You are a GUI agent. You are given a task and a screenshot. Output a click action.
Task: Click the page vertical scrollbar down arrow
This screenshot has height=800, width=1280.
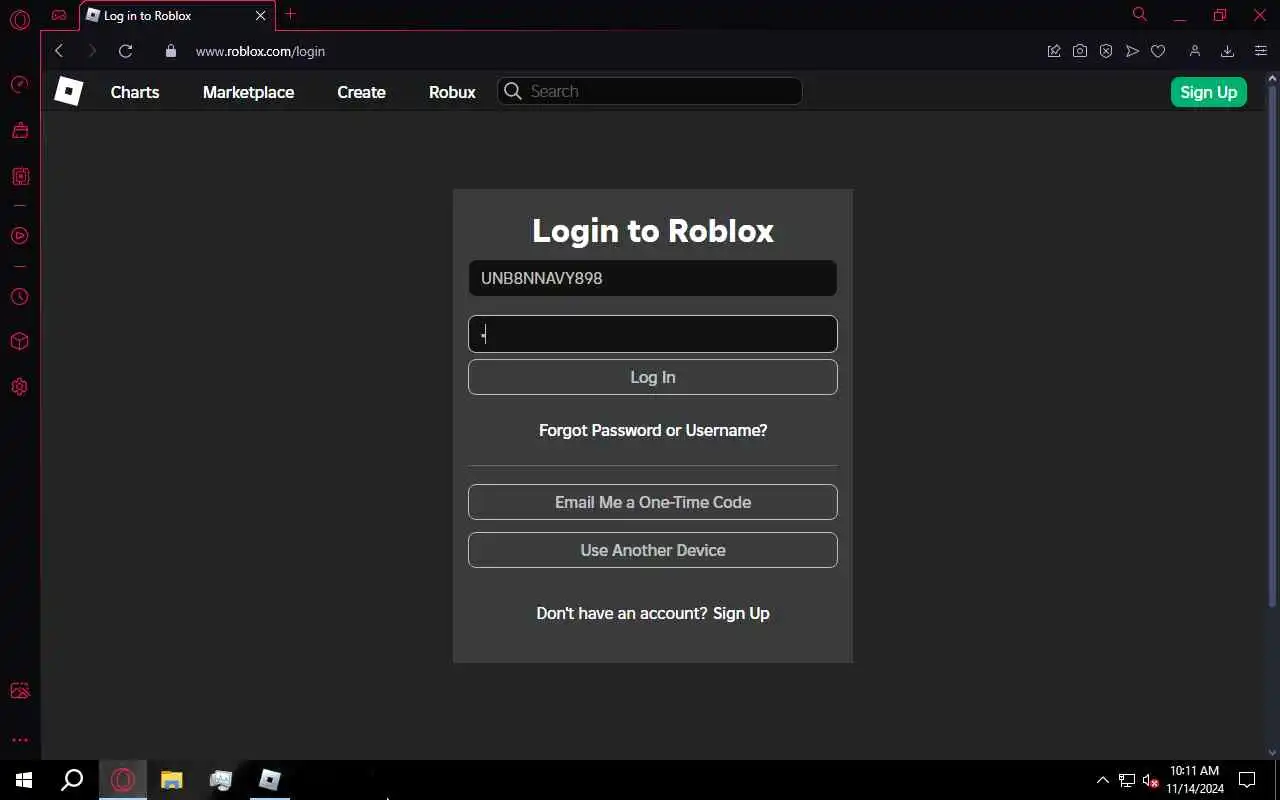coord(1272,753)
